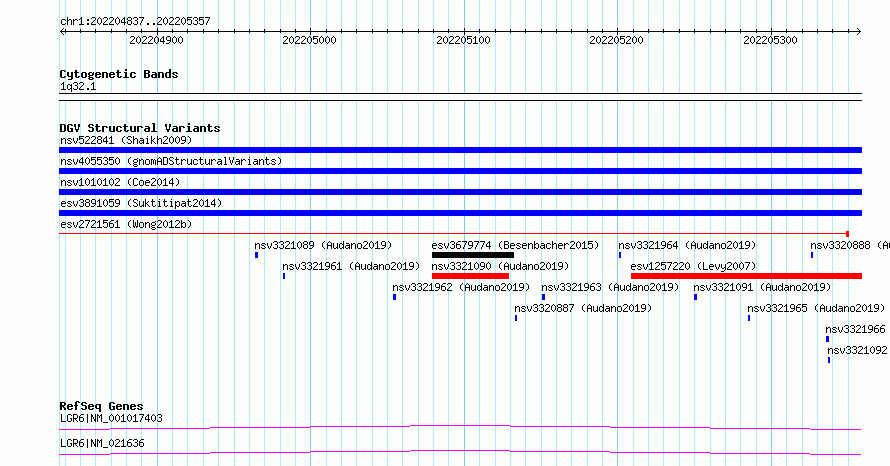Click the small blue nsv3321966 marker
Screen dimensions: 890x466
(828, 339)
